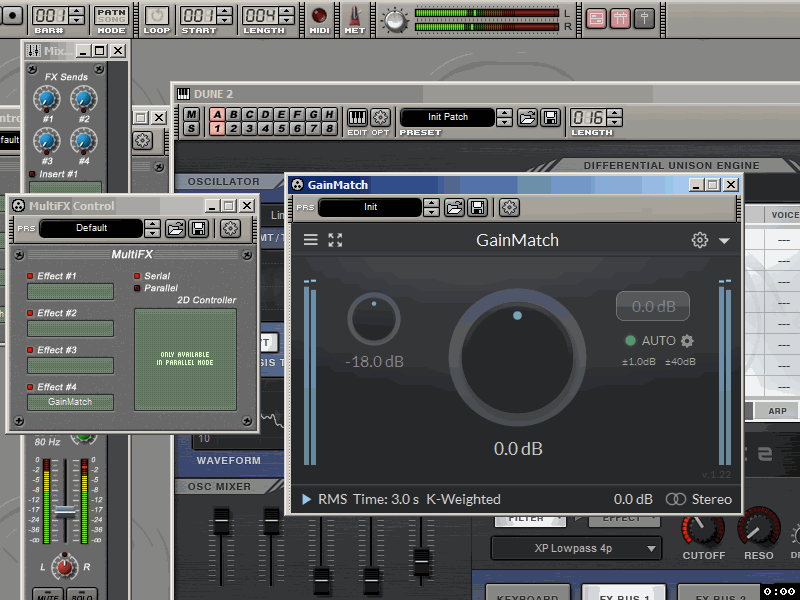Screen dimensions: 800x600
Task: Open the second pink mixer view icon
Action: 620,19
